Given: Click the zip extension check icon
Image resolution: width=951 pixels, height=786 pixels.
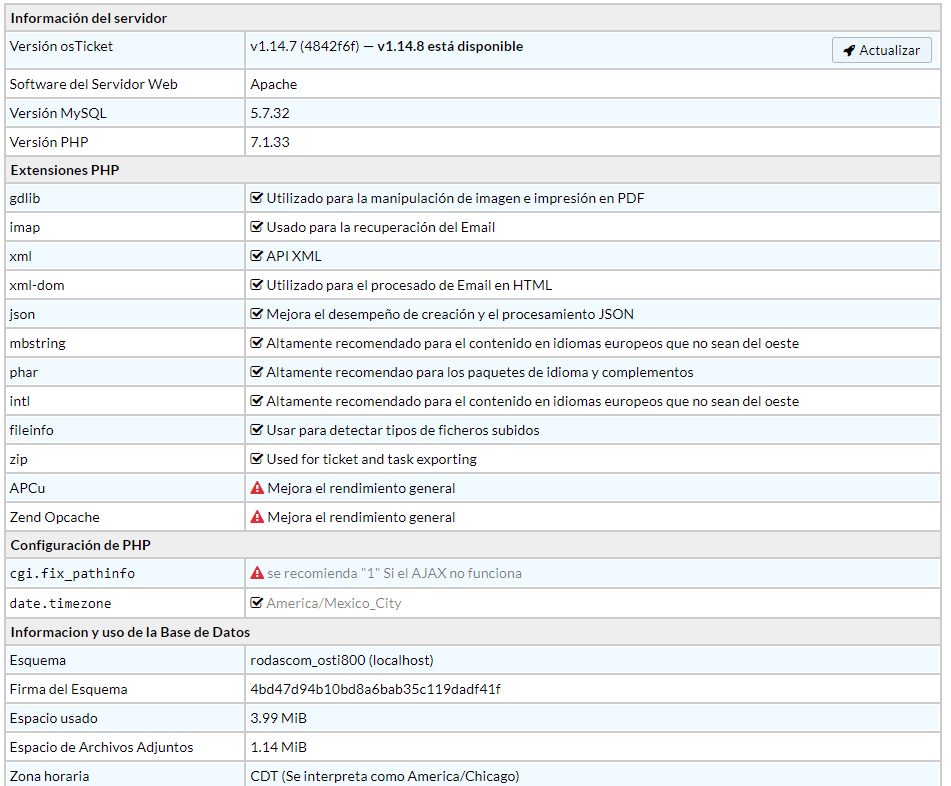Looking at the screenshot, I should click(257, 459).
